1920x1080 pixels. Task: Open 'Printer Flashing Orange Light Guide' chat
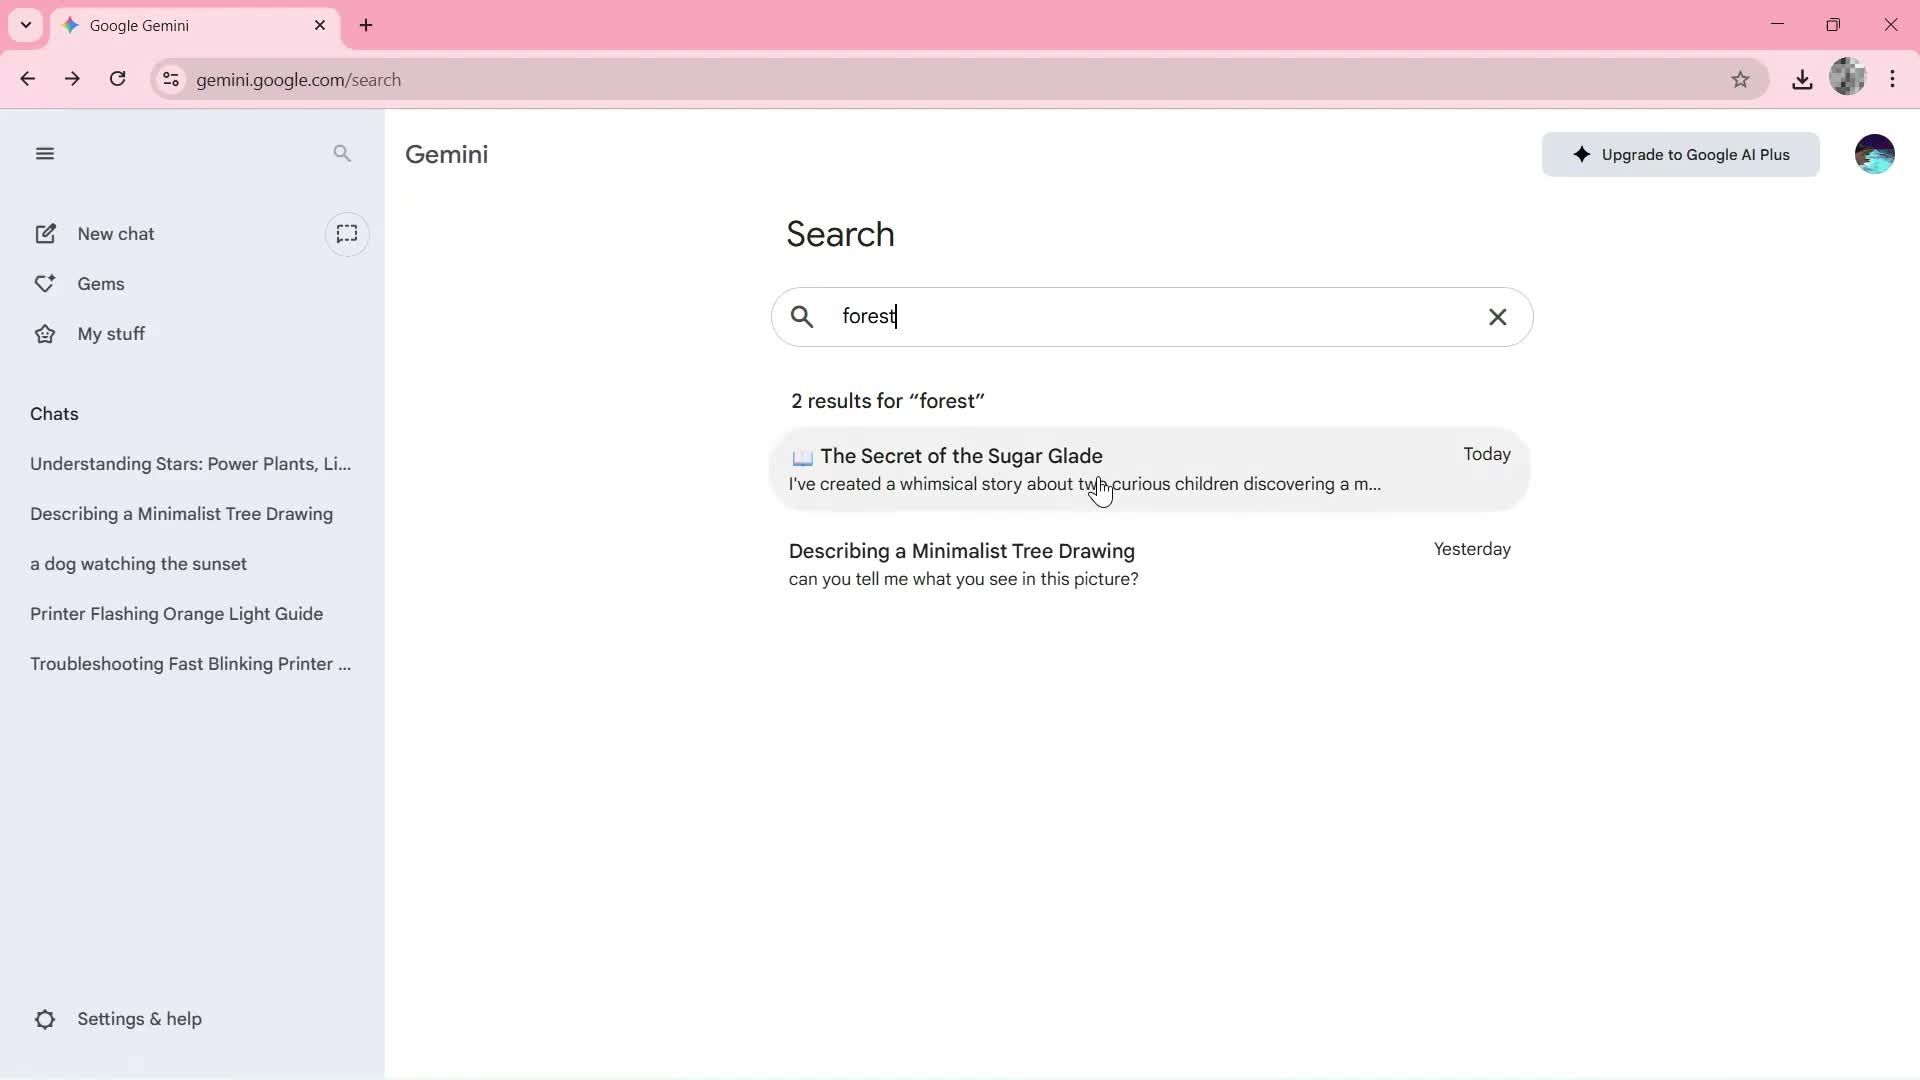point(176,613)
